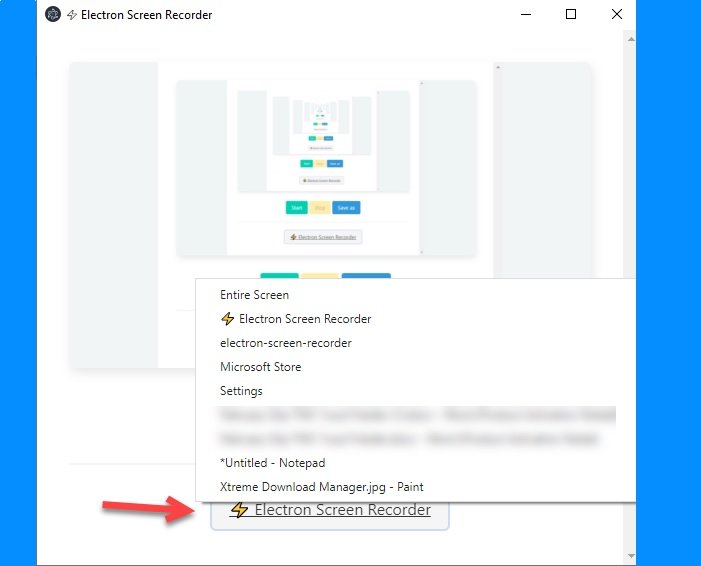The width and height of the screenshot is (701, 566).
Task: Open the Electron Screen Recorder source selector button
Action: click(330, 511)
